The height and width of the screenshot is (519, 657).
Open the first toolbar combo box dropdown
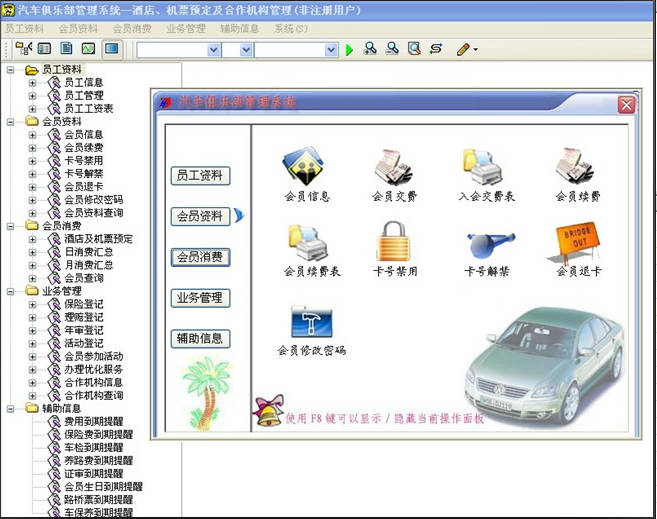tap(213, 50)
